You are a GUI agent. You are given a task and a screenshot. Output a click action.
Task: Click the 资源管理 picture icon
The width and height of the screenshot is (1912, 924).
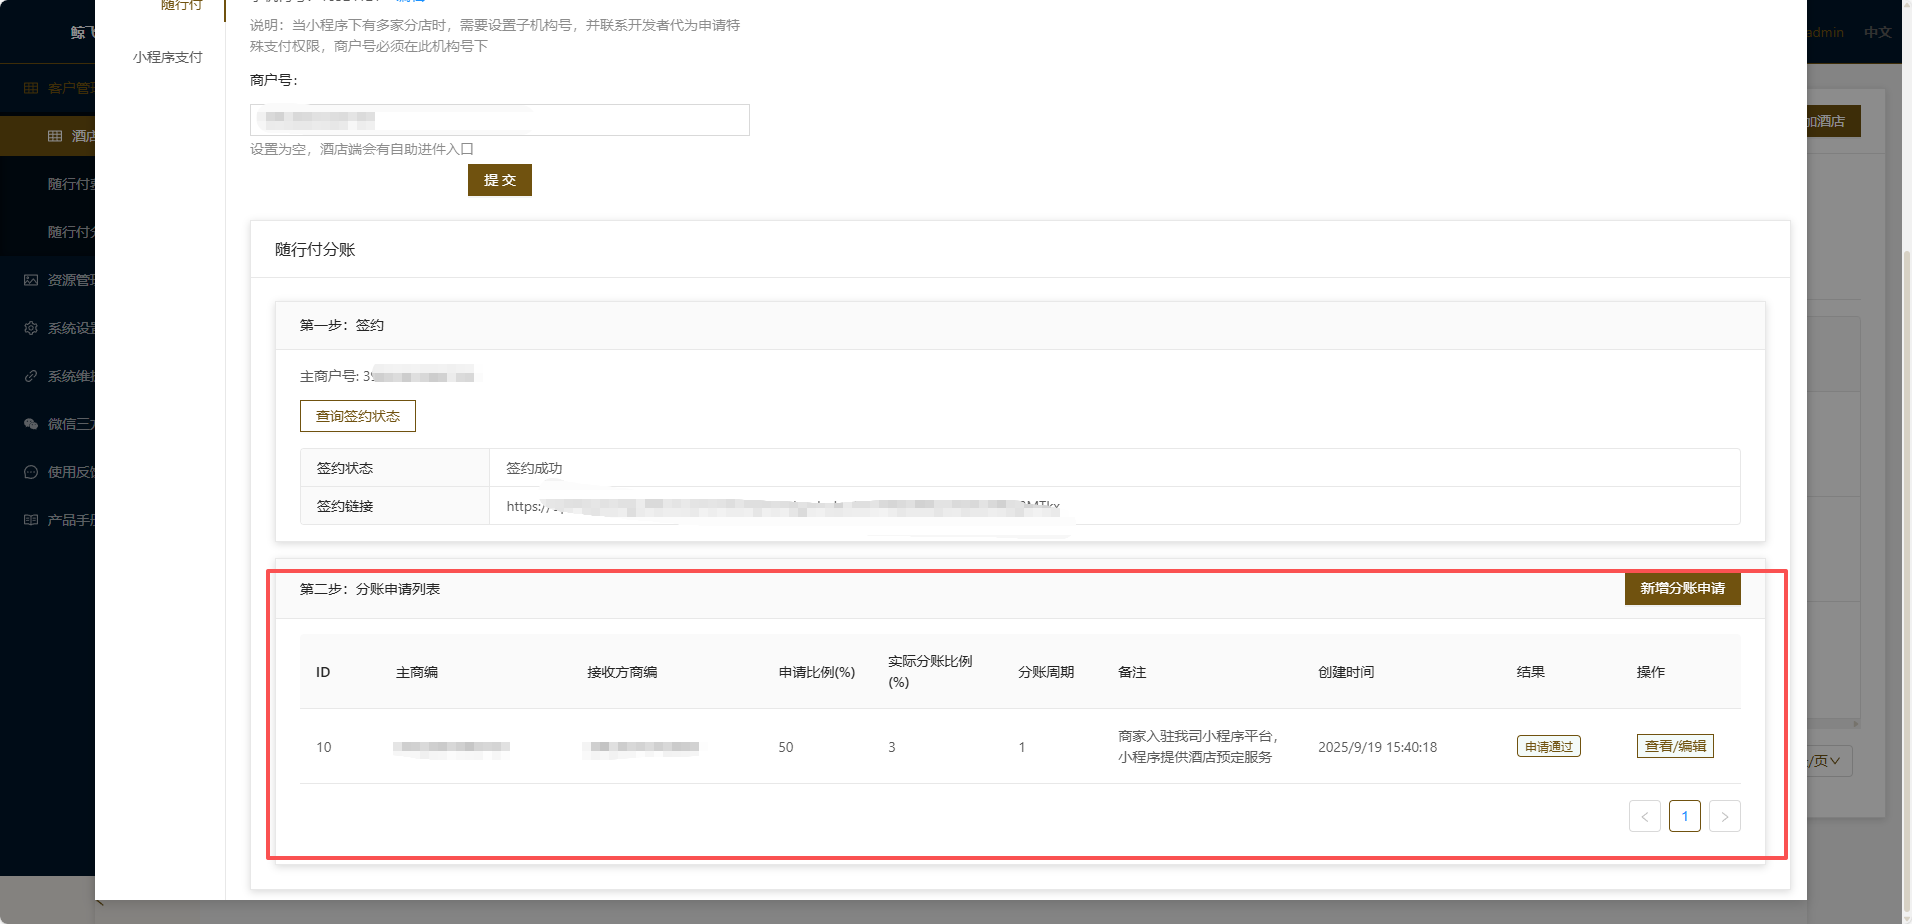click(x=31, y=280)
